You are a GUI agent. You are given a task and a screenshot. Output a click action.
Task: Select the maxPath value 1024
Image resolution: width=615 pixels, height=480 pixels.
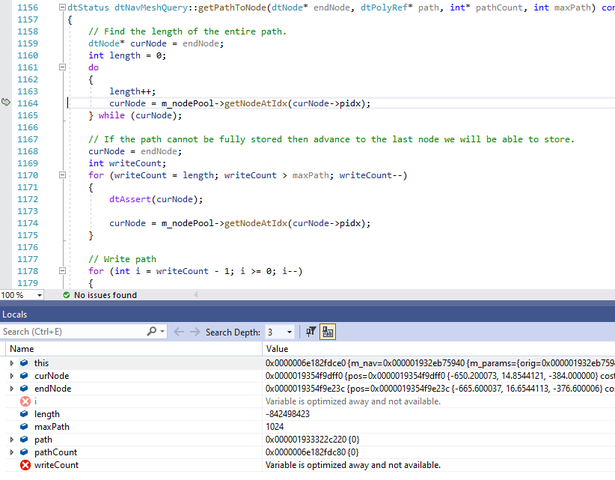point(275,427)
